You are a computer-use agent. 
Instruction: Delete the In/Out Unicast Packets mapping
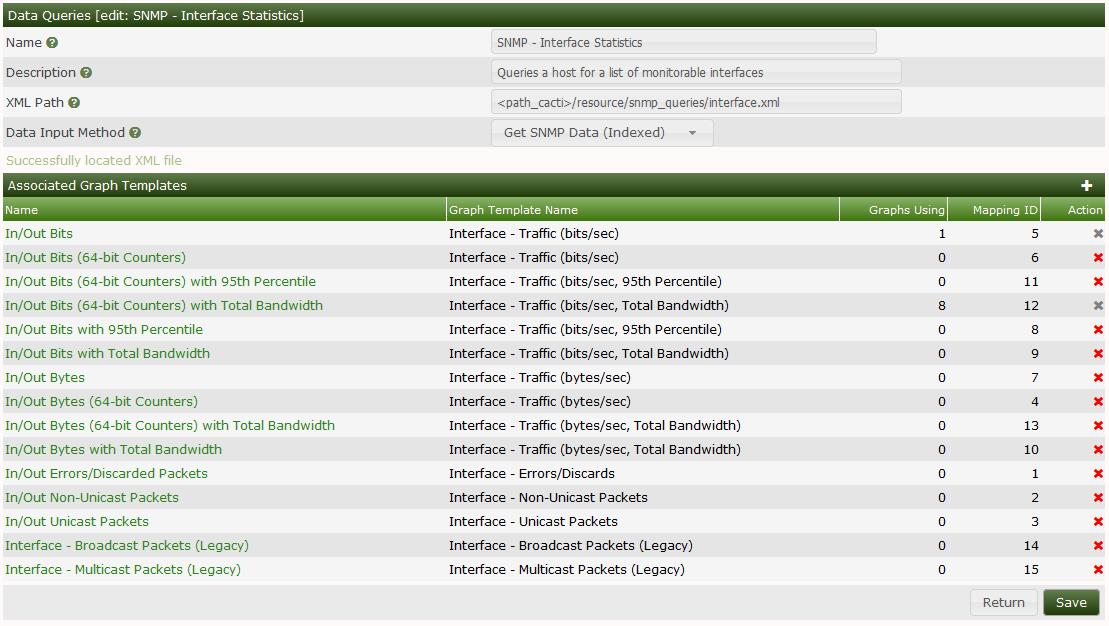click(1097, 521)
